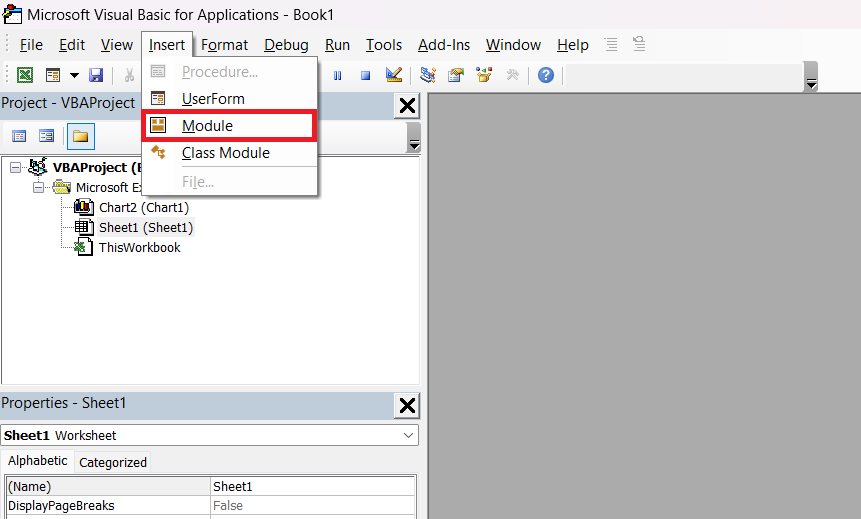861x519 pixels.
Task: Switch to the Alphabetic tab
Action: (x=37, y=461)
